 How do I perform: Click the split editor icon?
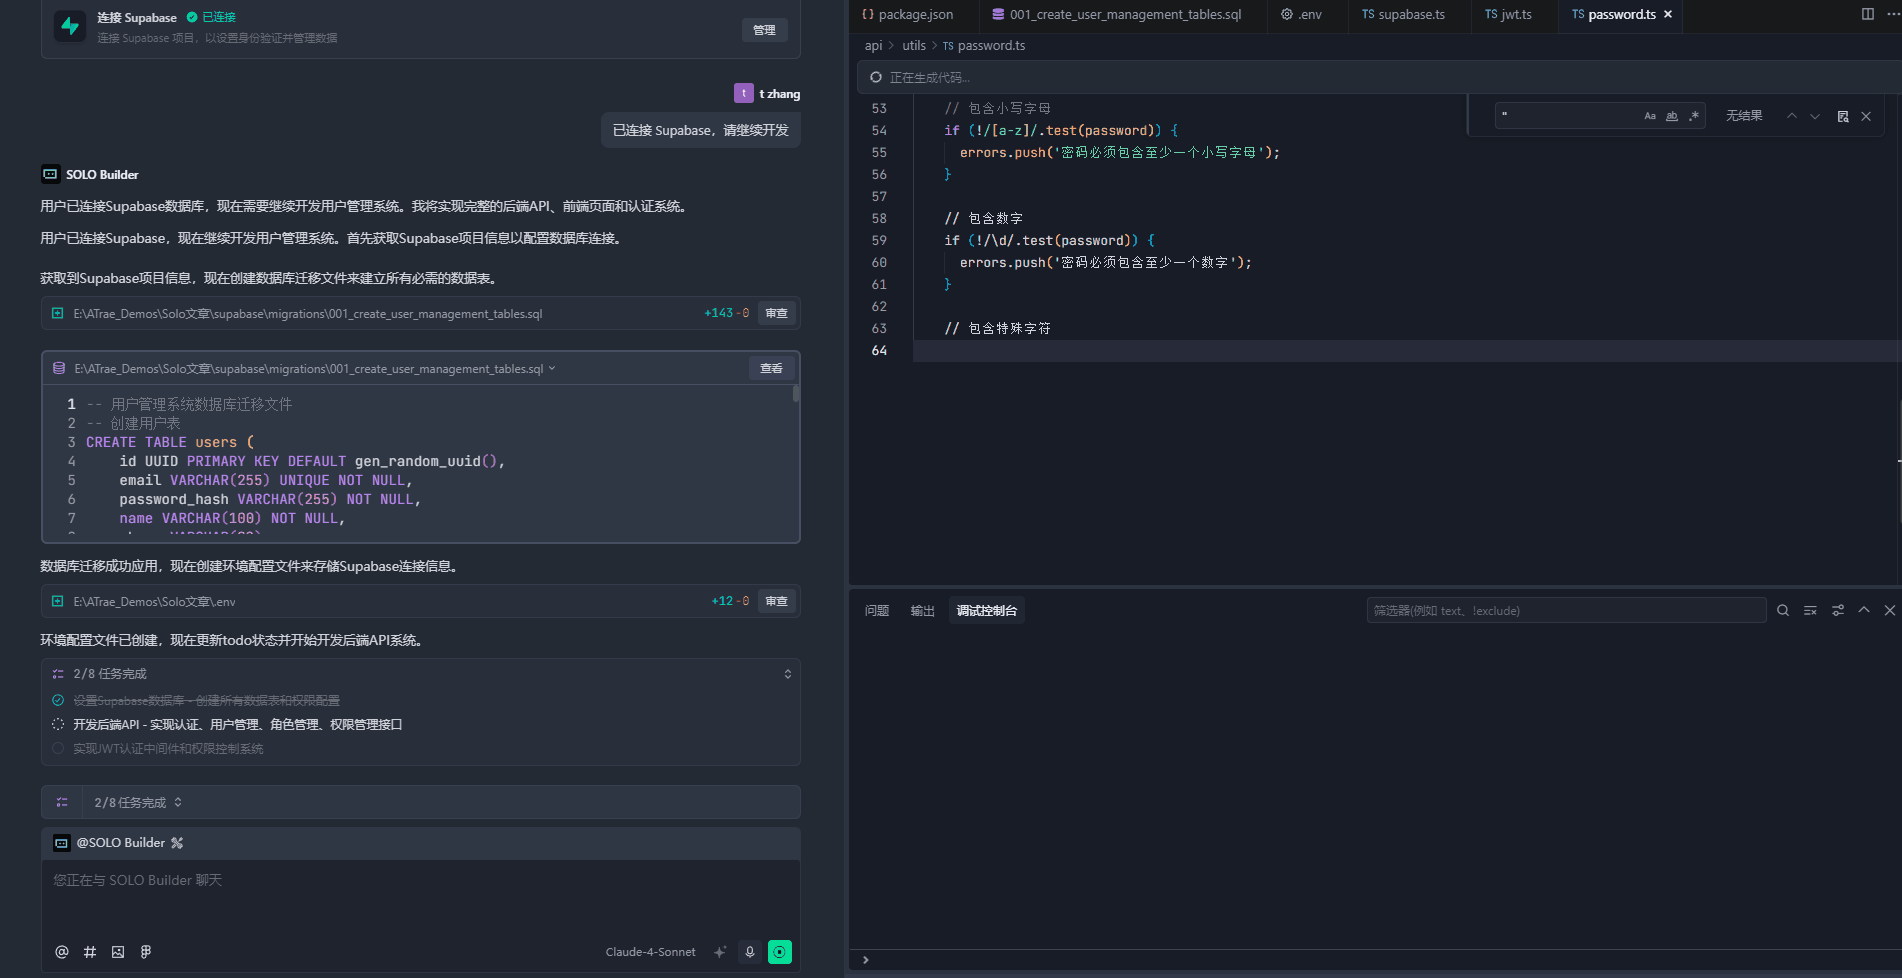pos(1867,14)
